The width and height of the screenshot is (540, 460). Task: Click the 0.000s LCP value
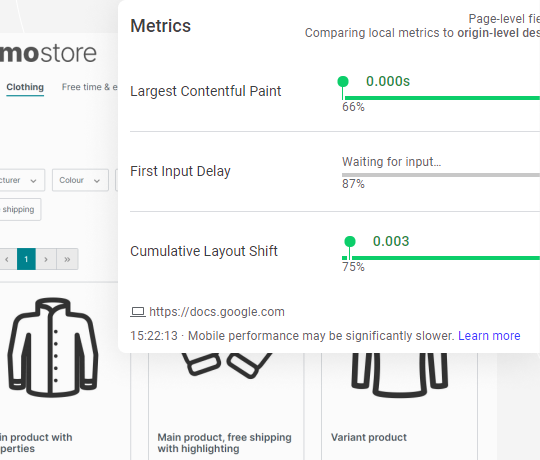pyautogui.click(x=388, y=81)
